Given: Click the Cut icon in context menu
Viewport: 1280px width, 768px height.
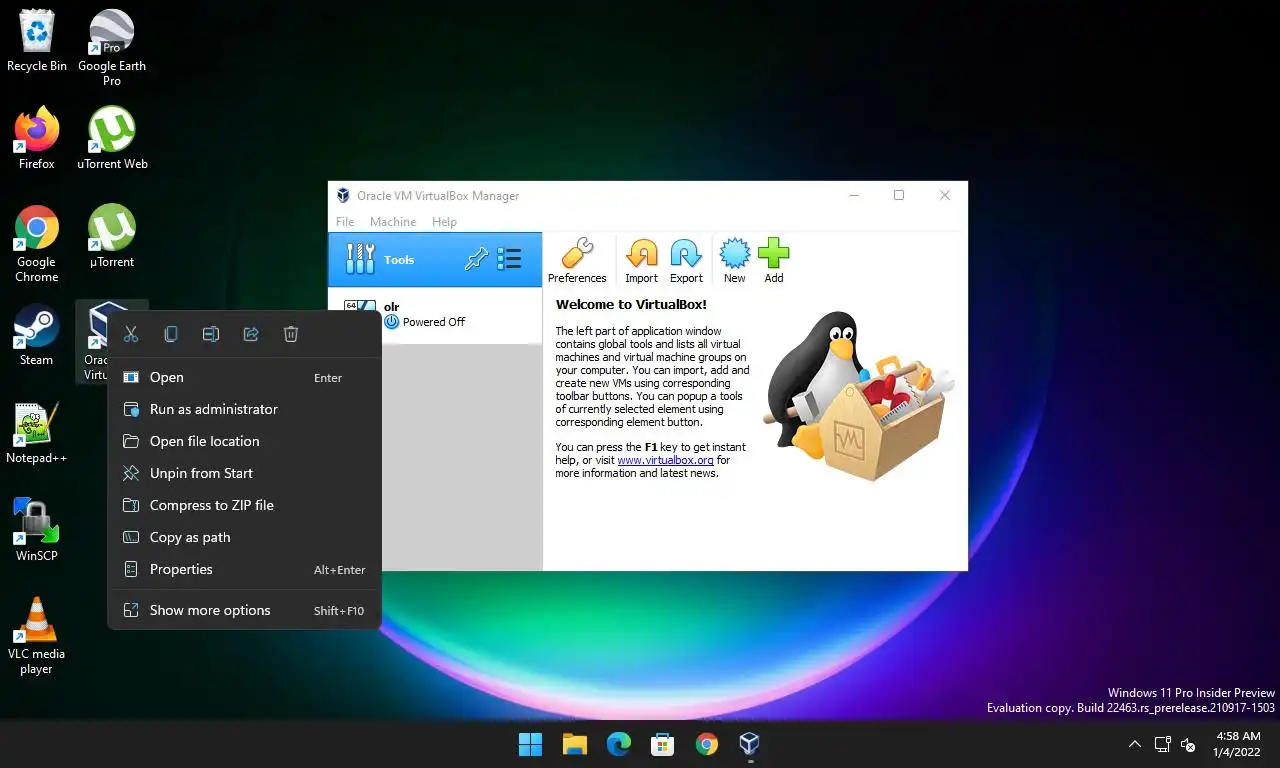Looking at the screenshot, I should pyautogui.click(x=130, y=334).
